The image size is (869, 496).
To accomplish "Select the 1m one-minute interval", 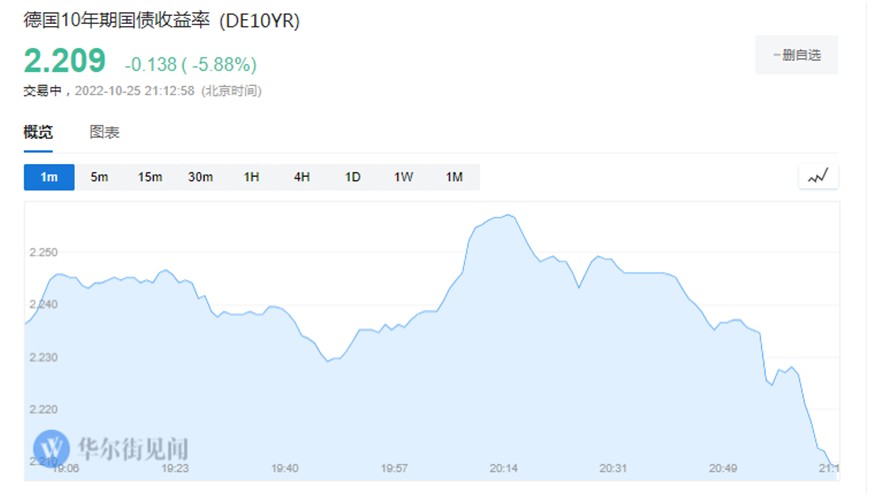I will click(49, 177).
